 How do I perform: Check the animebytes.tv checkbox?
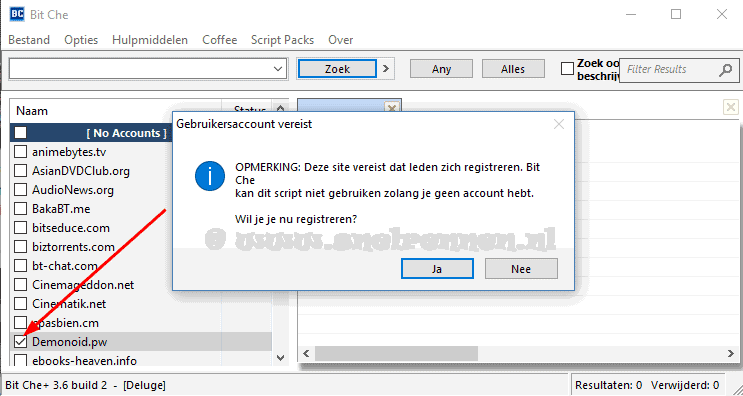pos(20,152)
